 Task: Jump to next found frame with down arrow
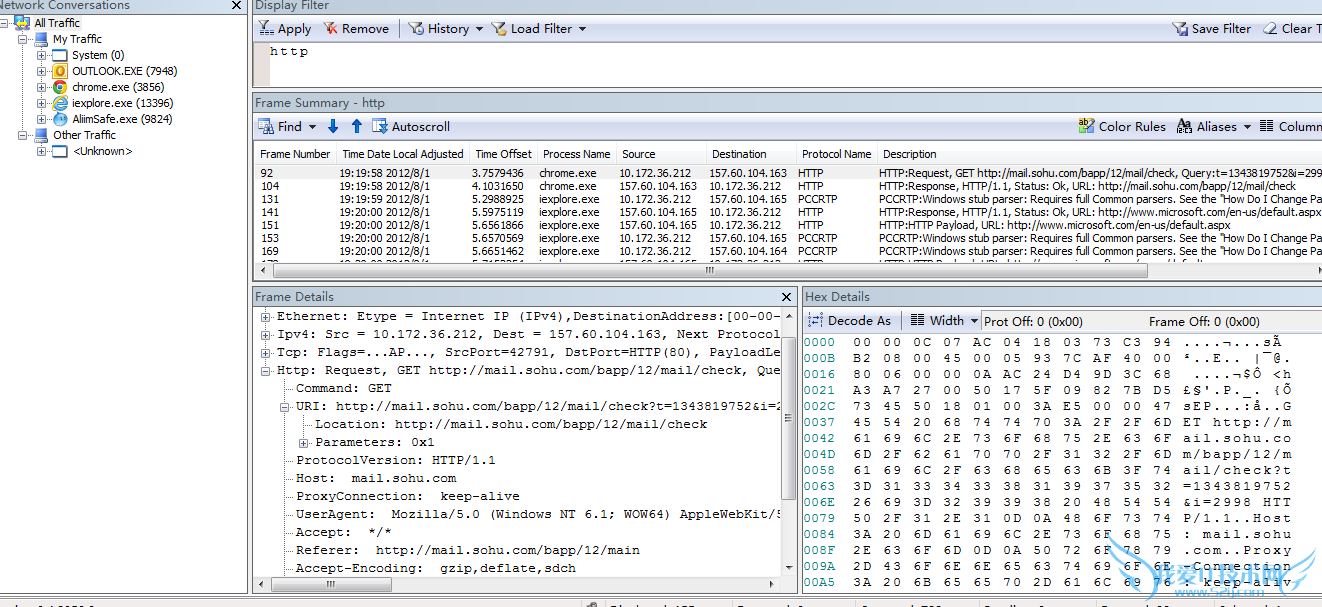[333, 127]
